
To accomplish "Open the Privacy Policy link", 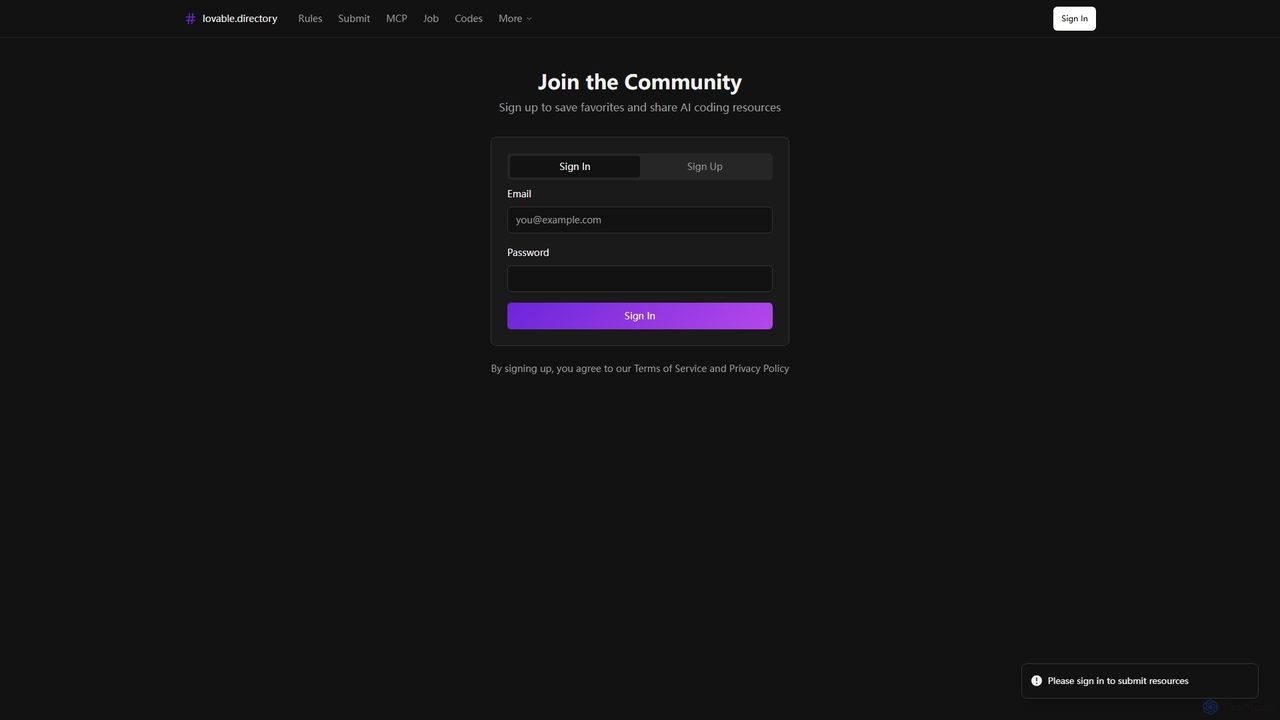I will click(x=759, y=369).
